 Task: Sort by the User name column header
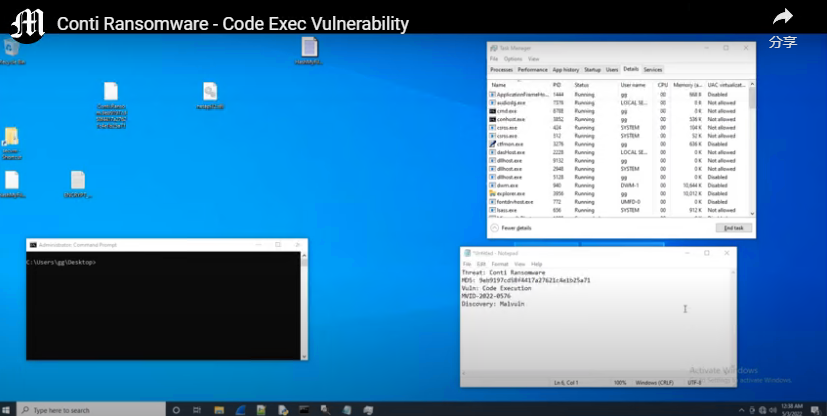[637, 85]
